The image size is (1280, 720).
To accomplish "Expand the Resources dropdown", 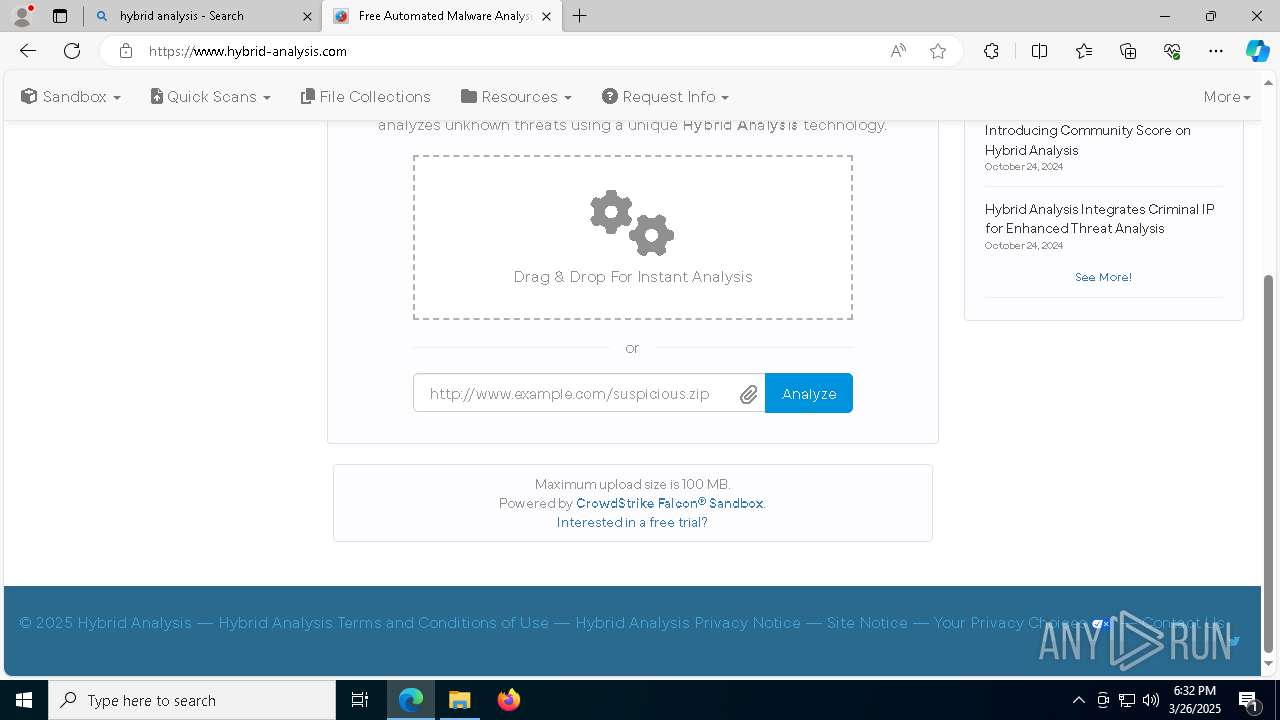I will point(516,97).
